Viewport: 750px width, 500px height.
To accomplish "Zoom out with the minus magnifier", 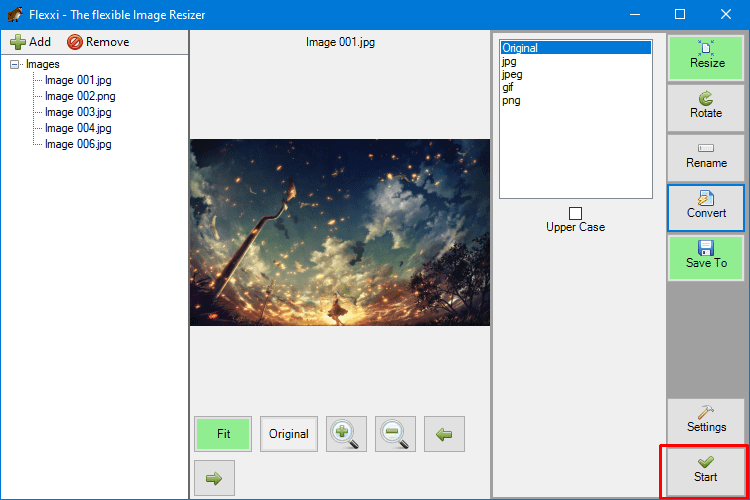I will point(395,434).
